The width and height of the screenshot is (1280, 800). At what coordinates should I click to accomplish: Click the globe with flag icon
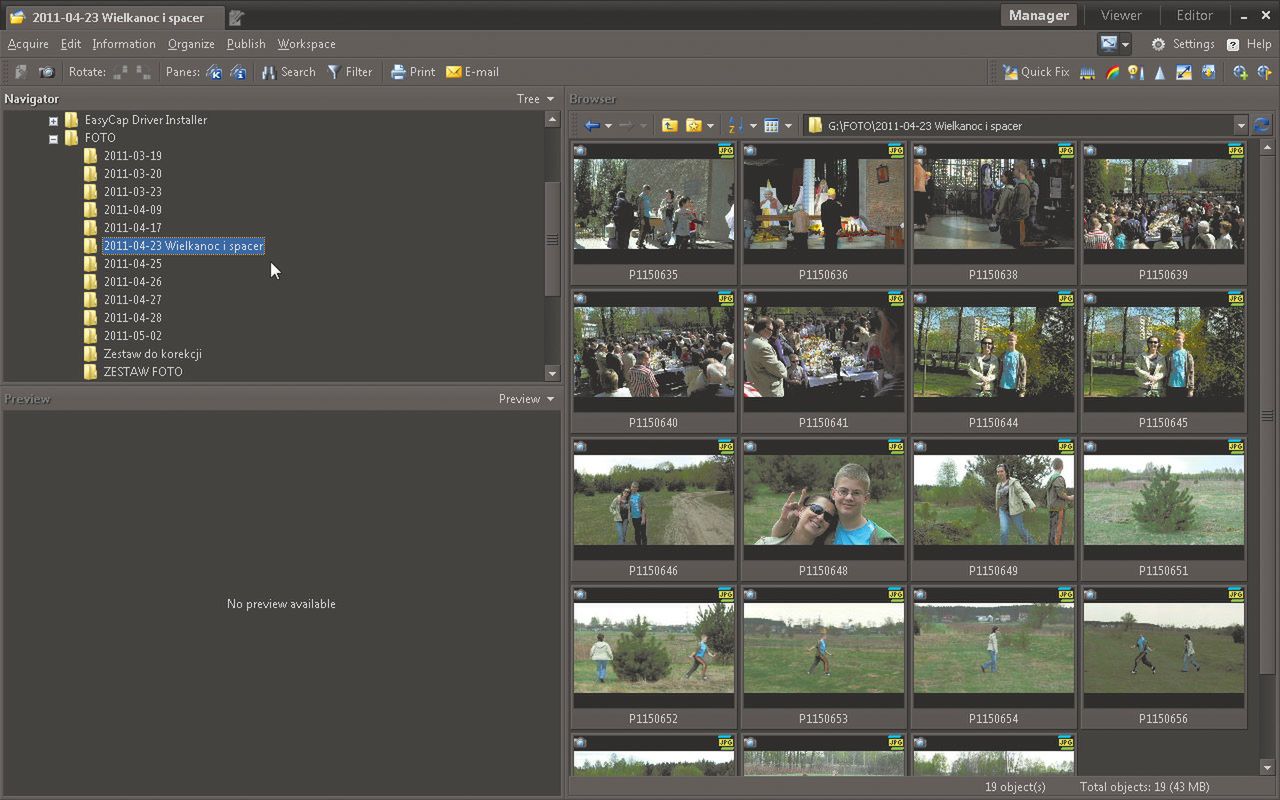point(1264,72)
